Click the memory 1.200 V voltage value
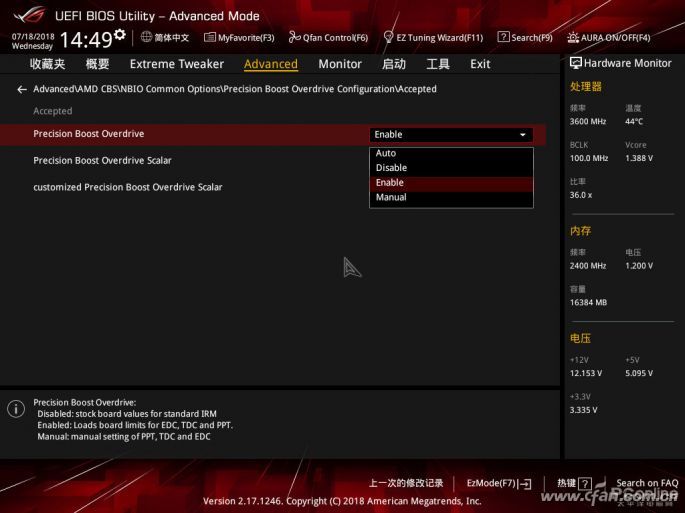Image resolution: width=685 pixels, height=513 pixels. pyautogui.click(x=639, y=266)
